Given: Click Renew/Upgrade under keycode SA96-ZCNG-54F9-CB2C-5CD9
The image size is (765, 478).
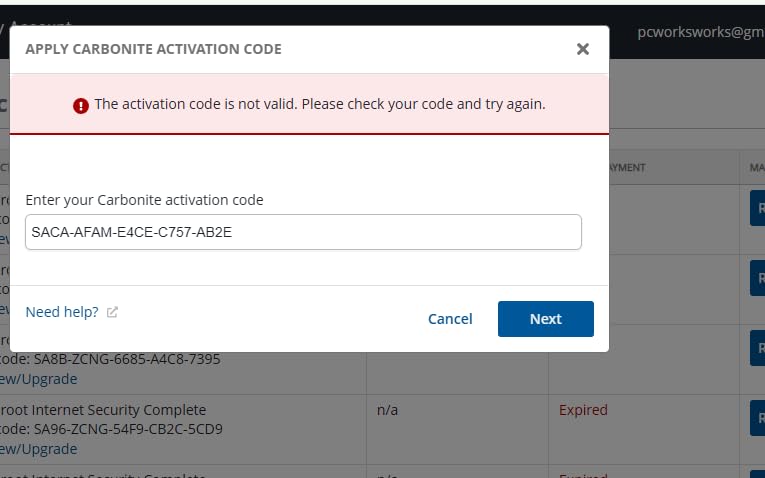Looking at the screenshot, I should 38,449.
